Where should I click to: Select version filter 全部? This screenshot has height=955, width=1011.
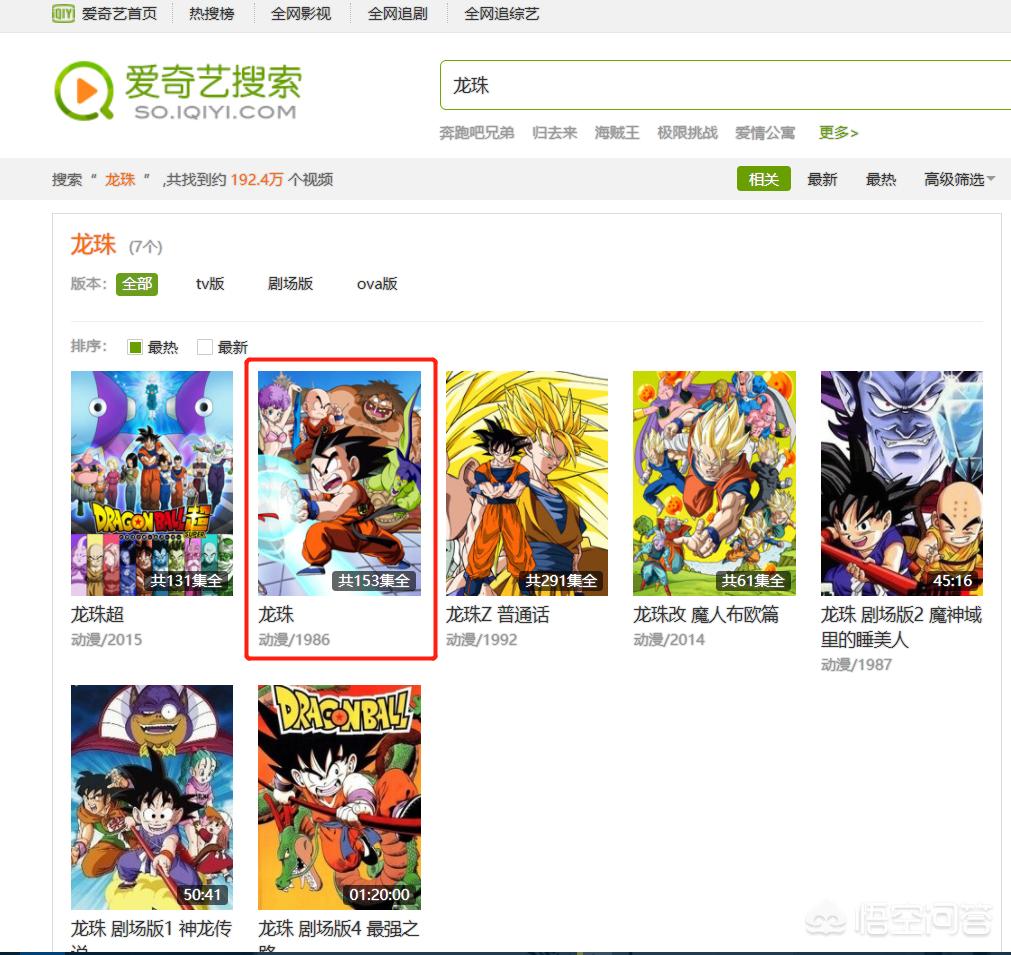pos(137,284)
